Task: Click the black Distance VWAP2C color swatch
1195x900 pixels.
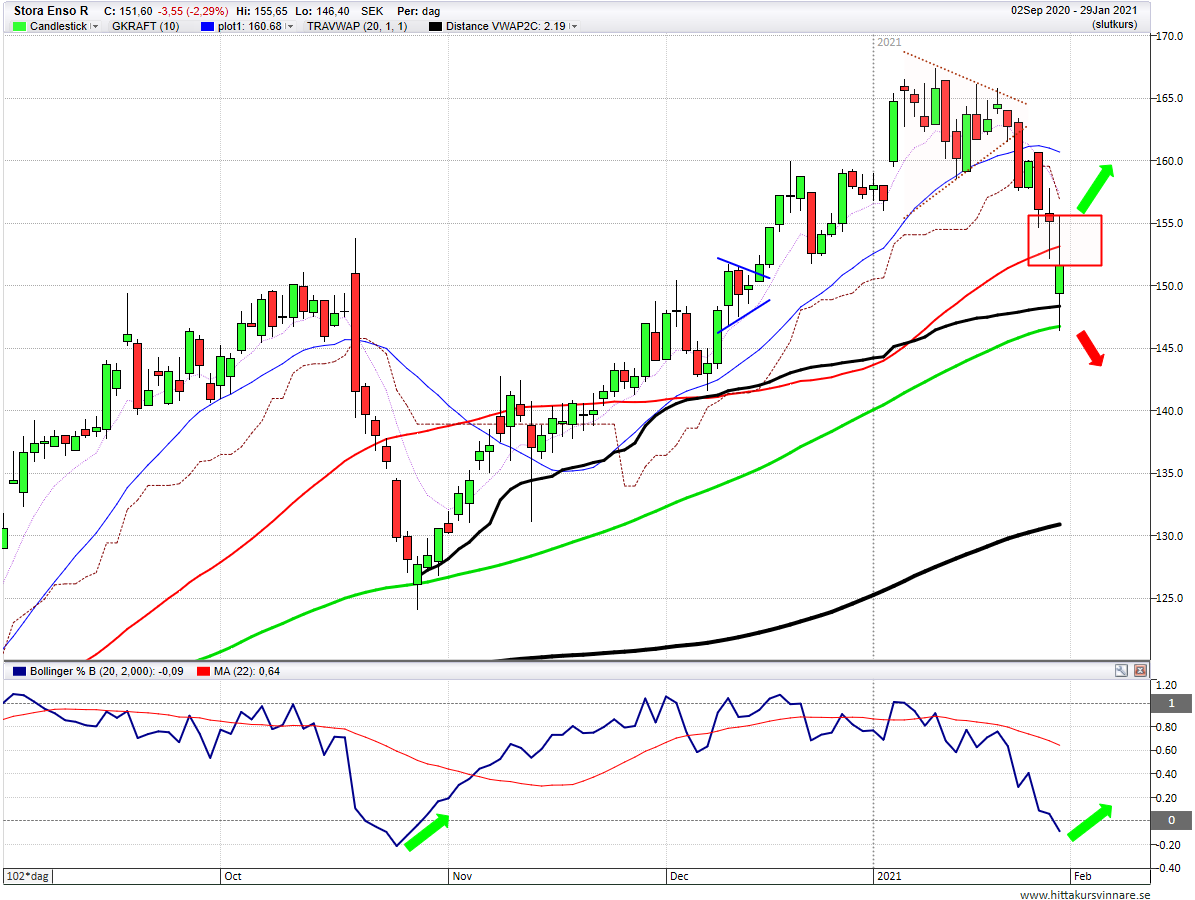Action: (x=435, y=26)
